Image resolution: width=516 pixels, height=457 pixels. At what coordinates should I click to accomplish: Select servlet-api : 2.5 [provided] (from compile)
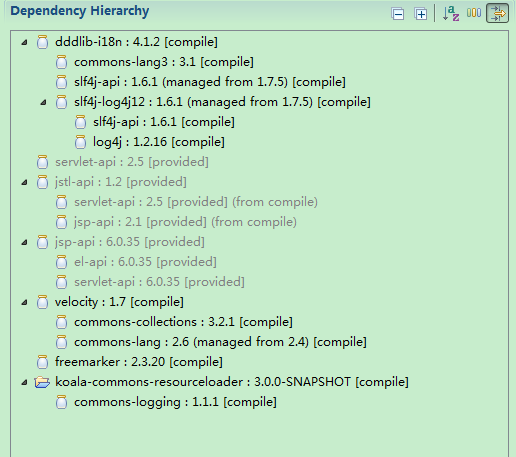pos(196,202)
